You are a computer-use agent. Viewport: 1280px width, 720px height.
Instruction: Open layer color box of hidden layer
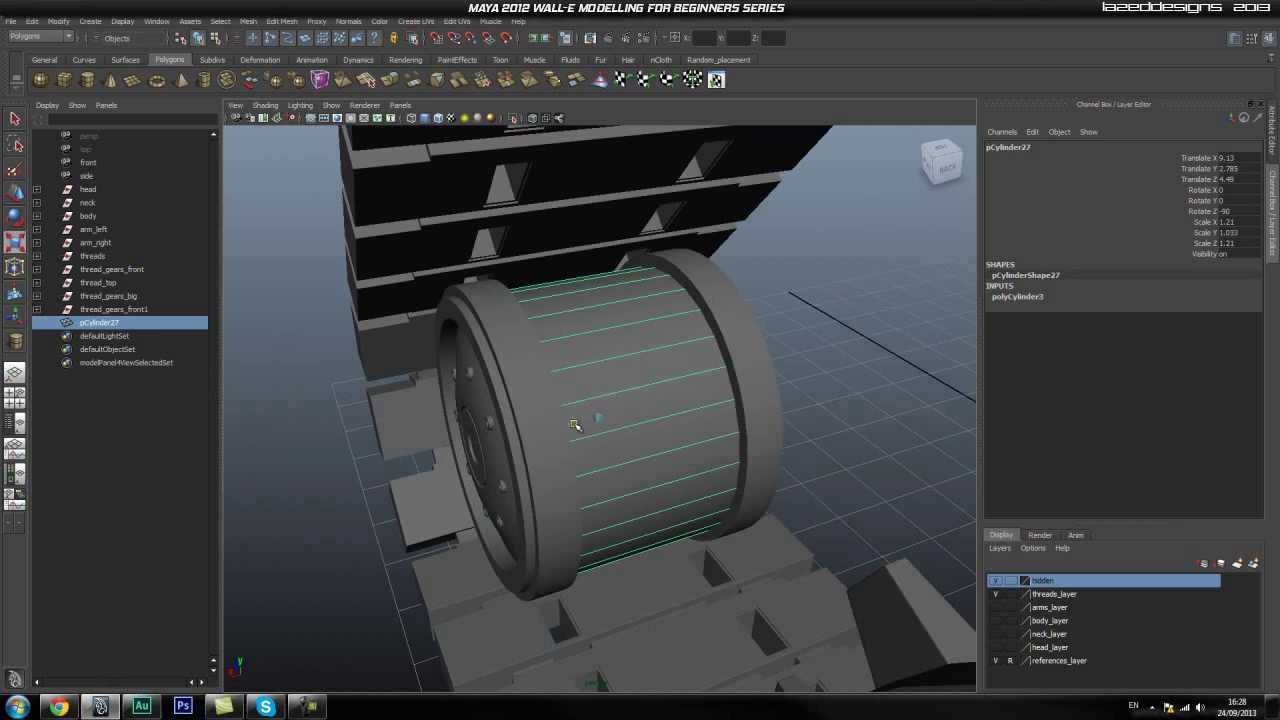click(1025, 581)
